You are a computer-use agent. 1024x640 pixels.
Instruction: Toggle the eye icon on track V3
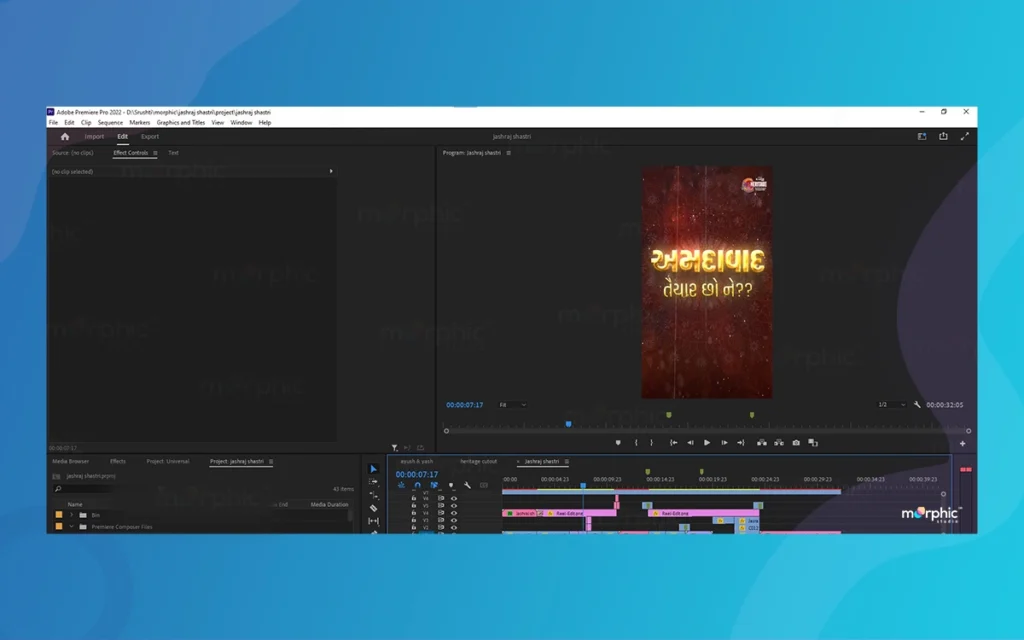[x=454, y=520]
